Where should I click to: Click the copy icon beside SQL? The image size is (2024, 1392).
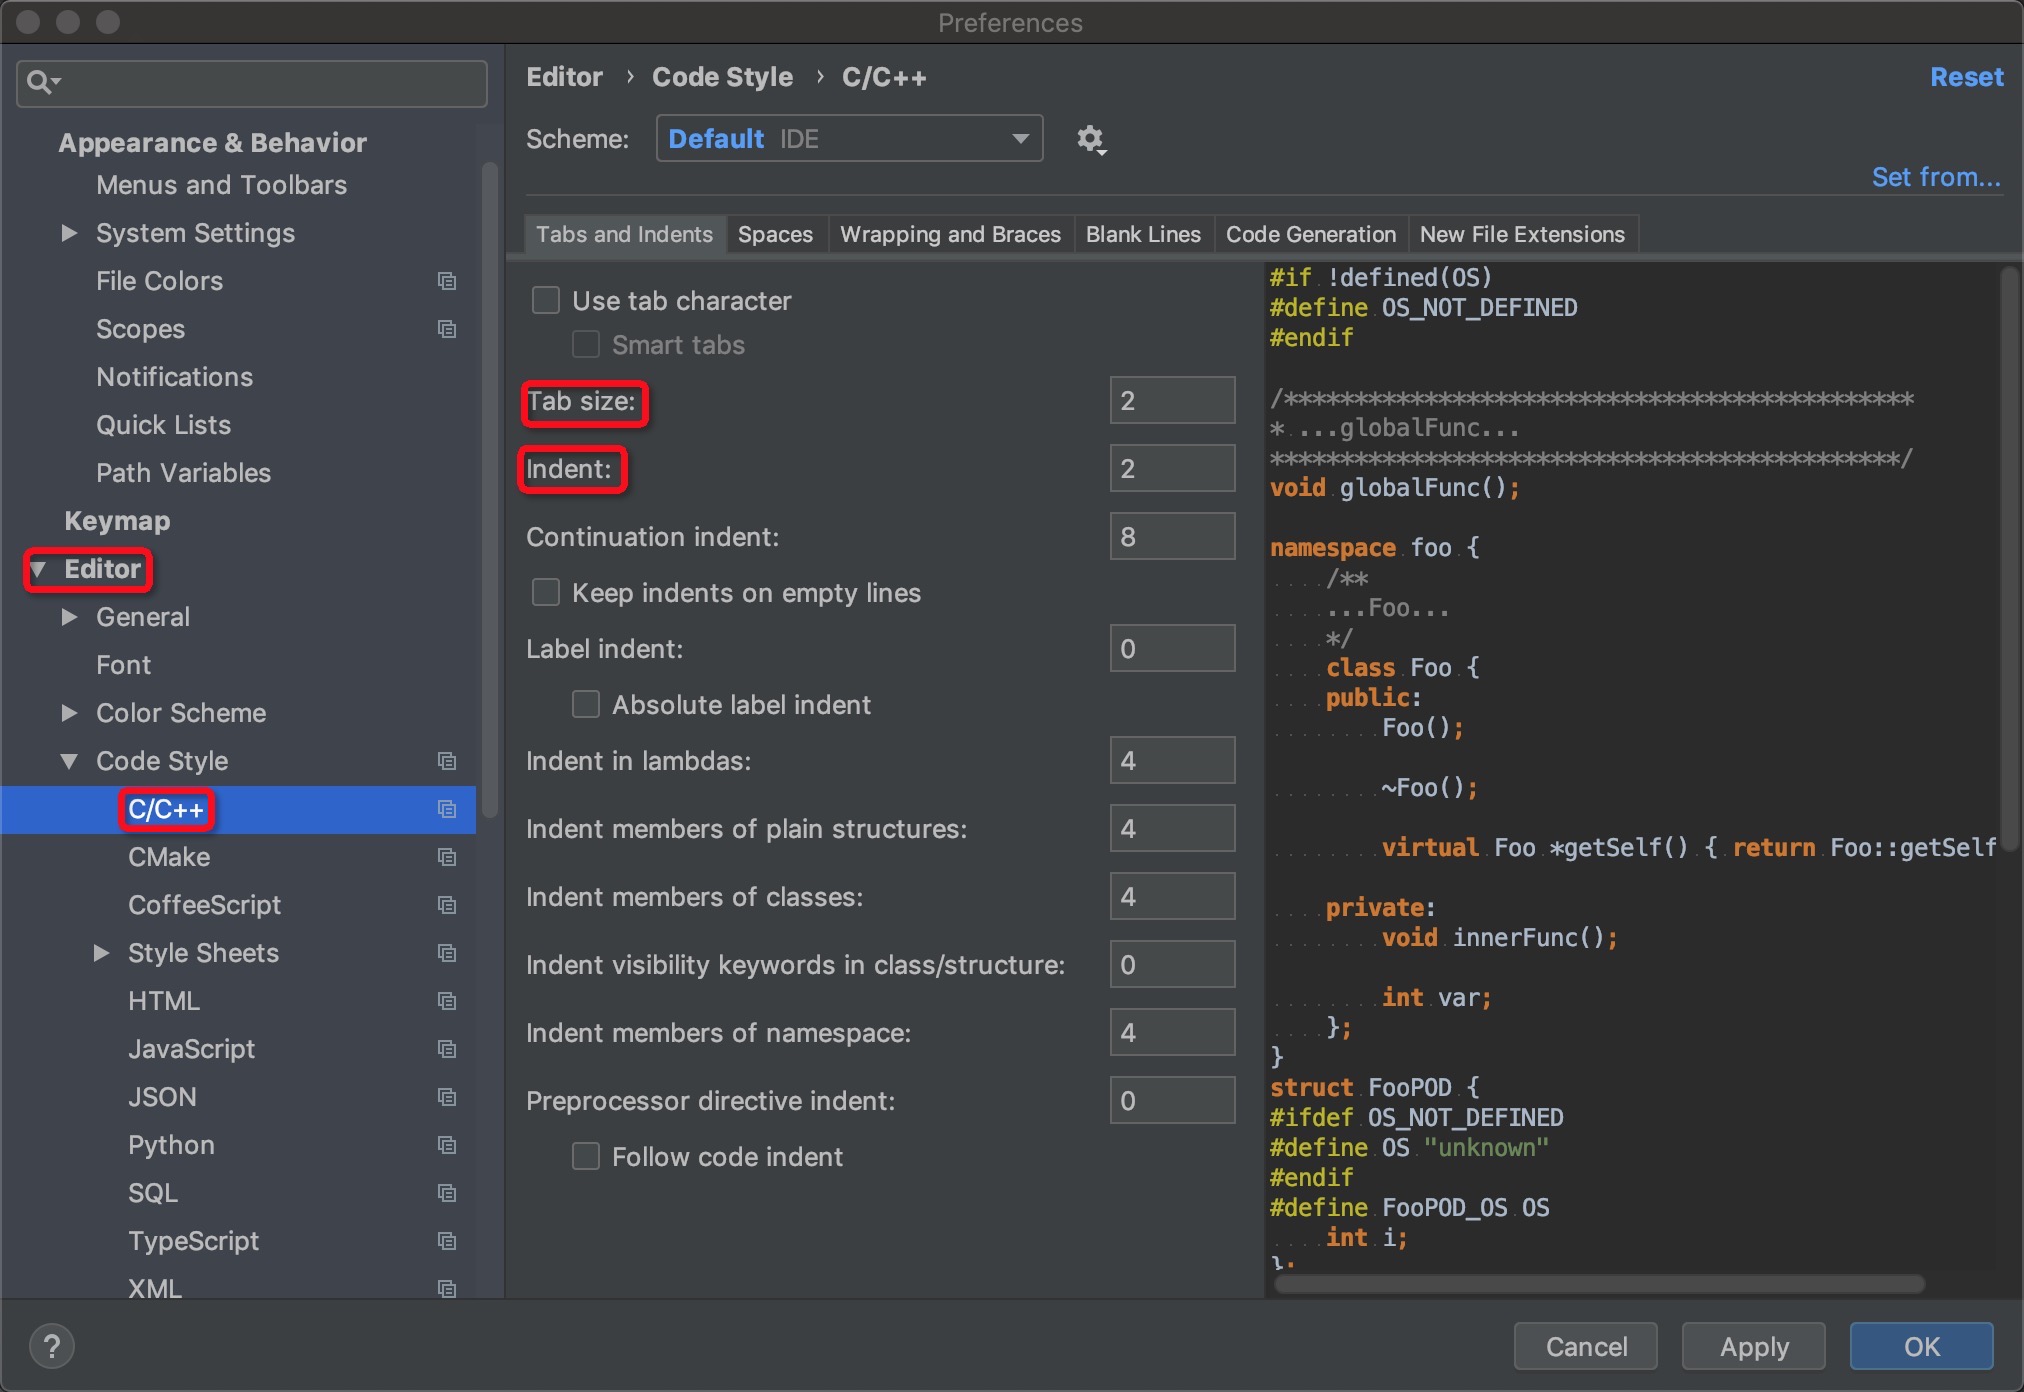click(x=447, y=1193)
